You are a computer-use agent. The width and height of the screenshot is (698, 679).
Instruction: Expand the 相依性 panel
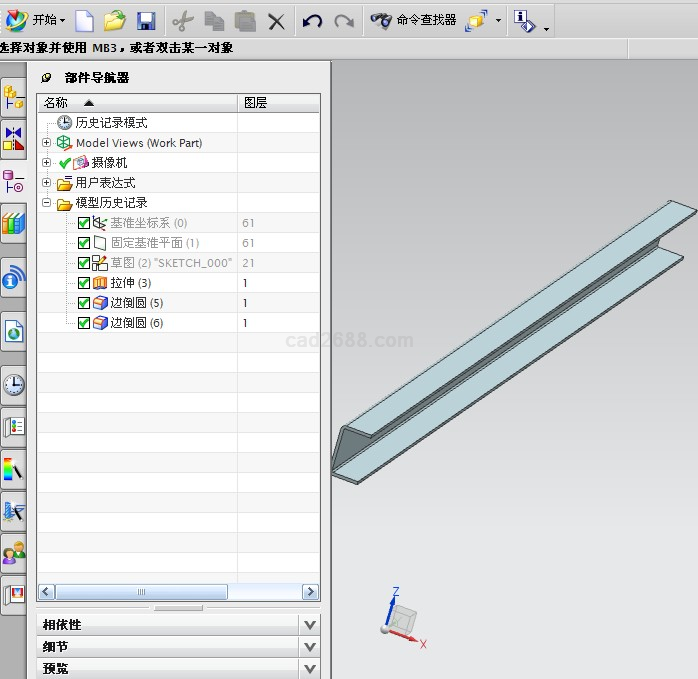point(310,624)
